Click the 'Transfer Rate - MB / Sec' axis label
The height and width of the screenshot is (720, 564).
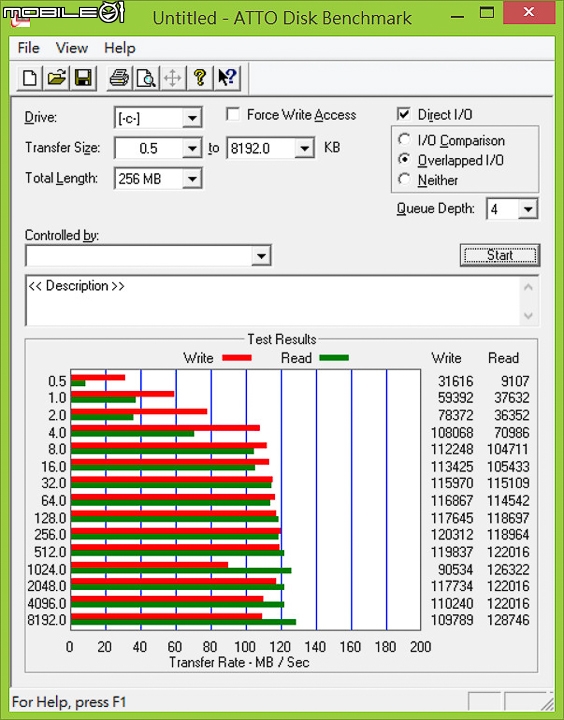(x=239, y=662)
